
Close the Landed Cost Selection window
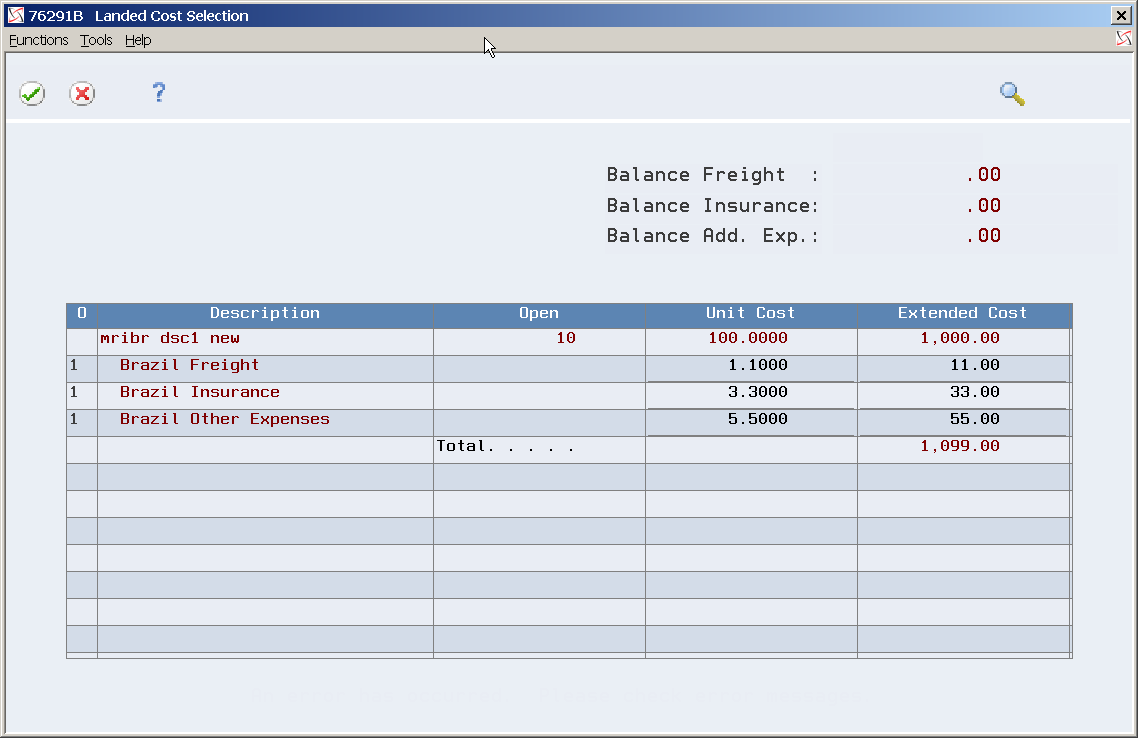[x=1121, y=15]
